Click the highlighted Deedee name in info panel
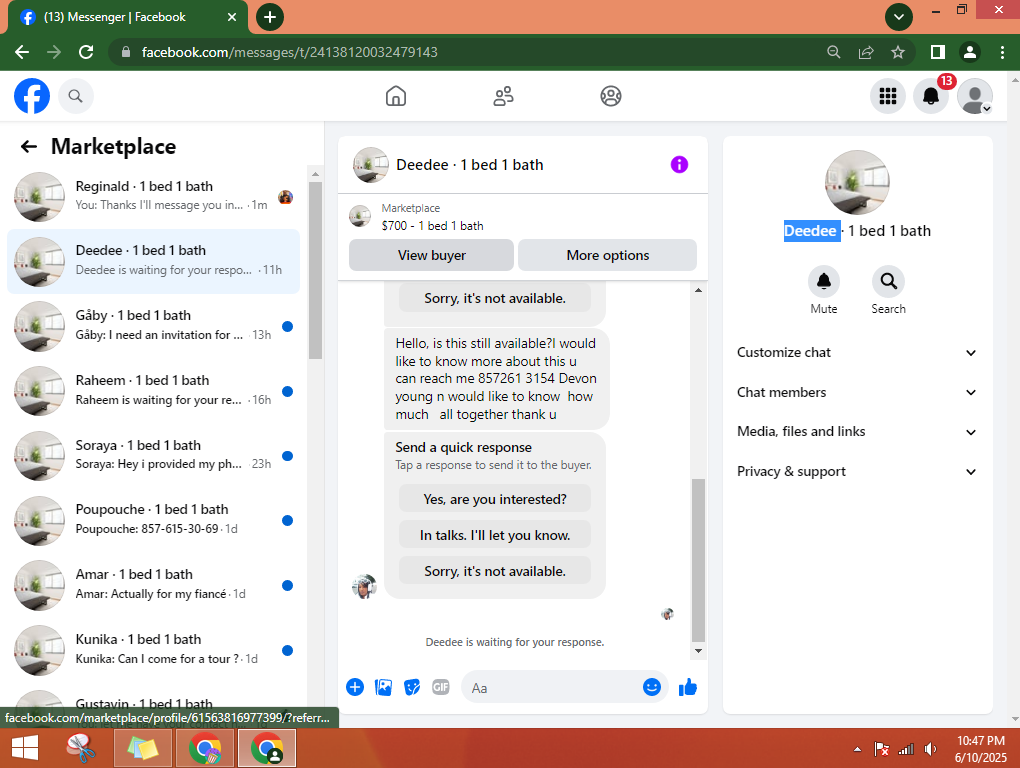 tap(811, 231)
